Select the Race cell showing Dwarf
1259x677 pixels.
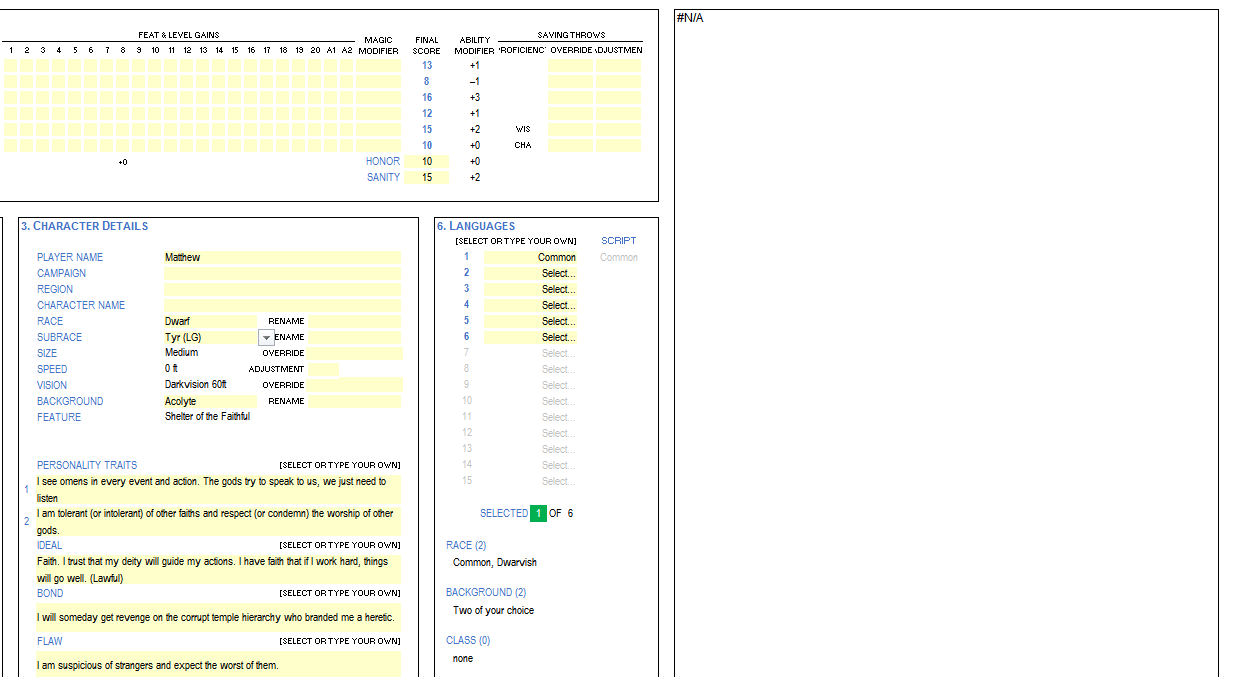210,321
